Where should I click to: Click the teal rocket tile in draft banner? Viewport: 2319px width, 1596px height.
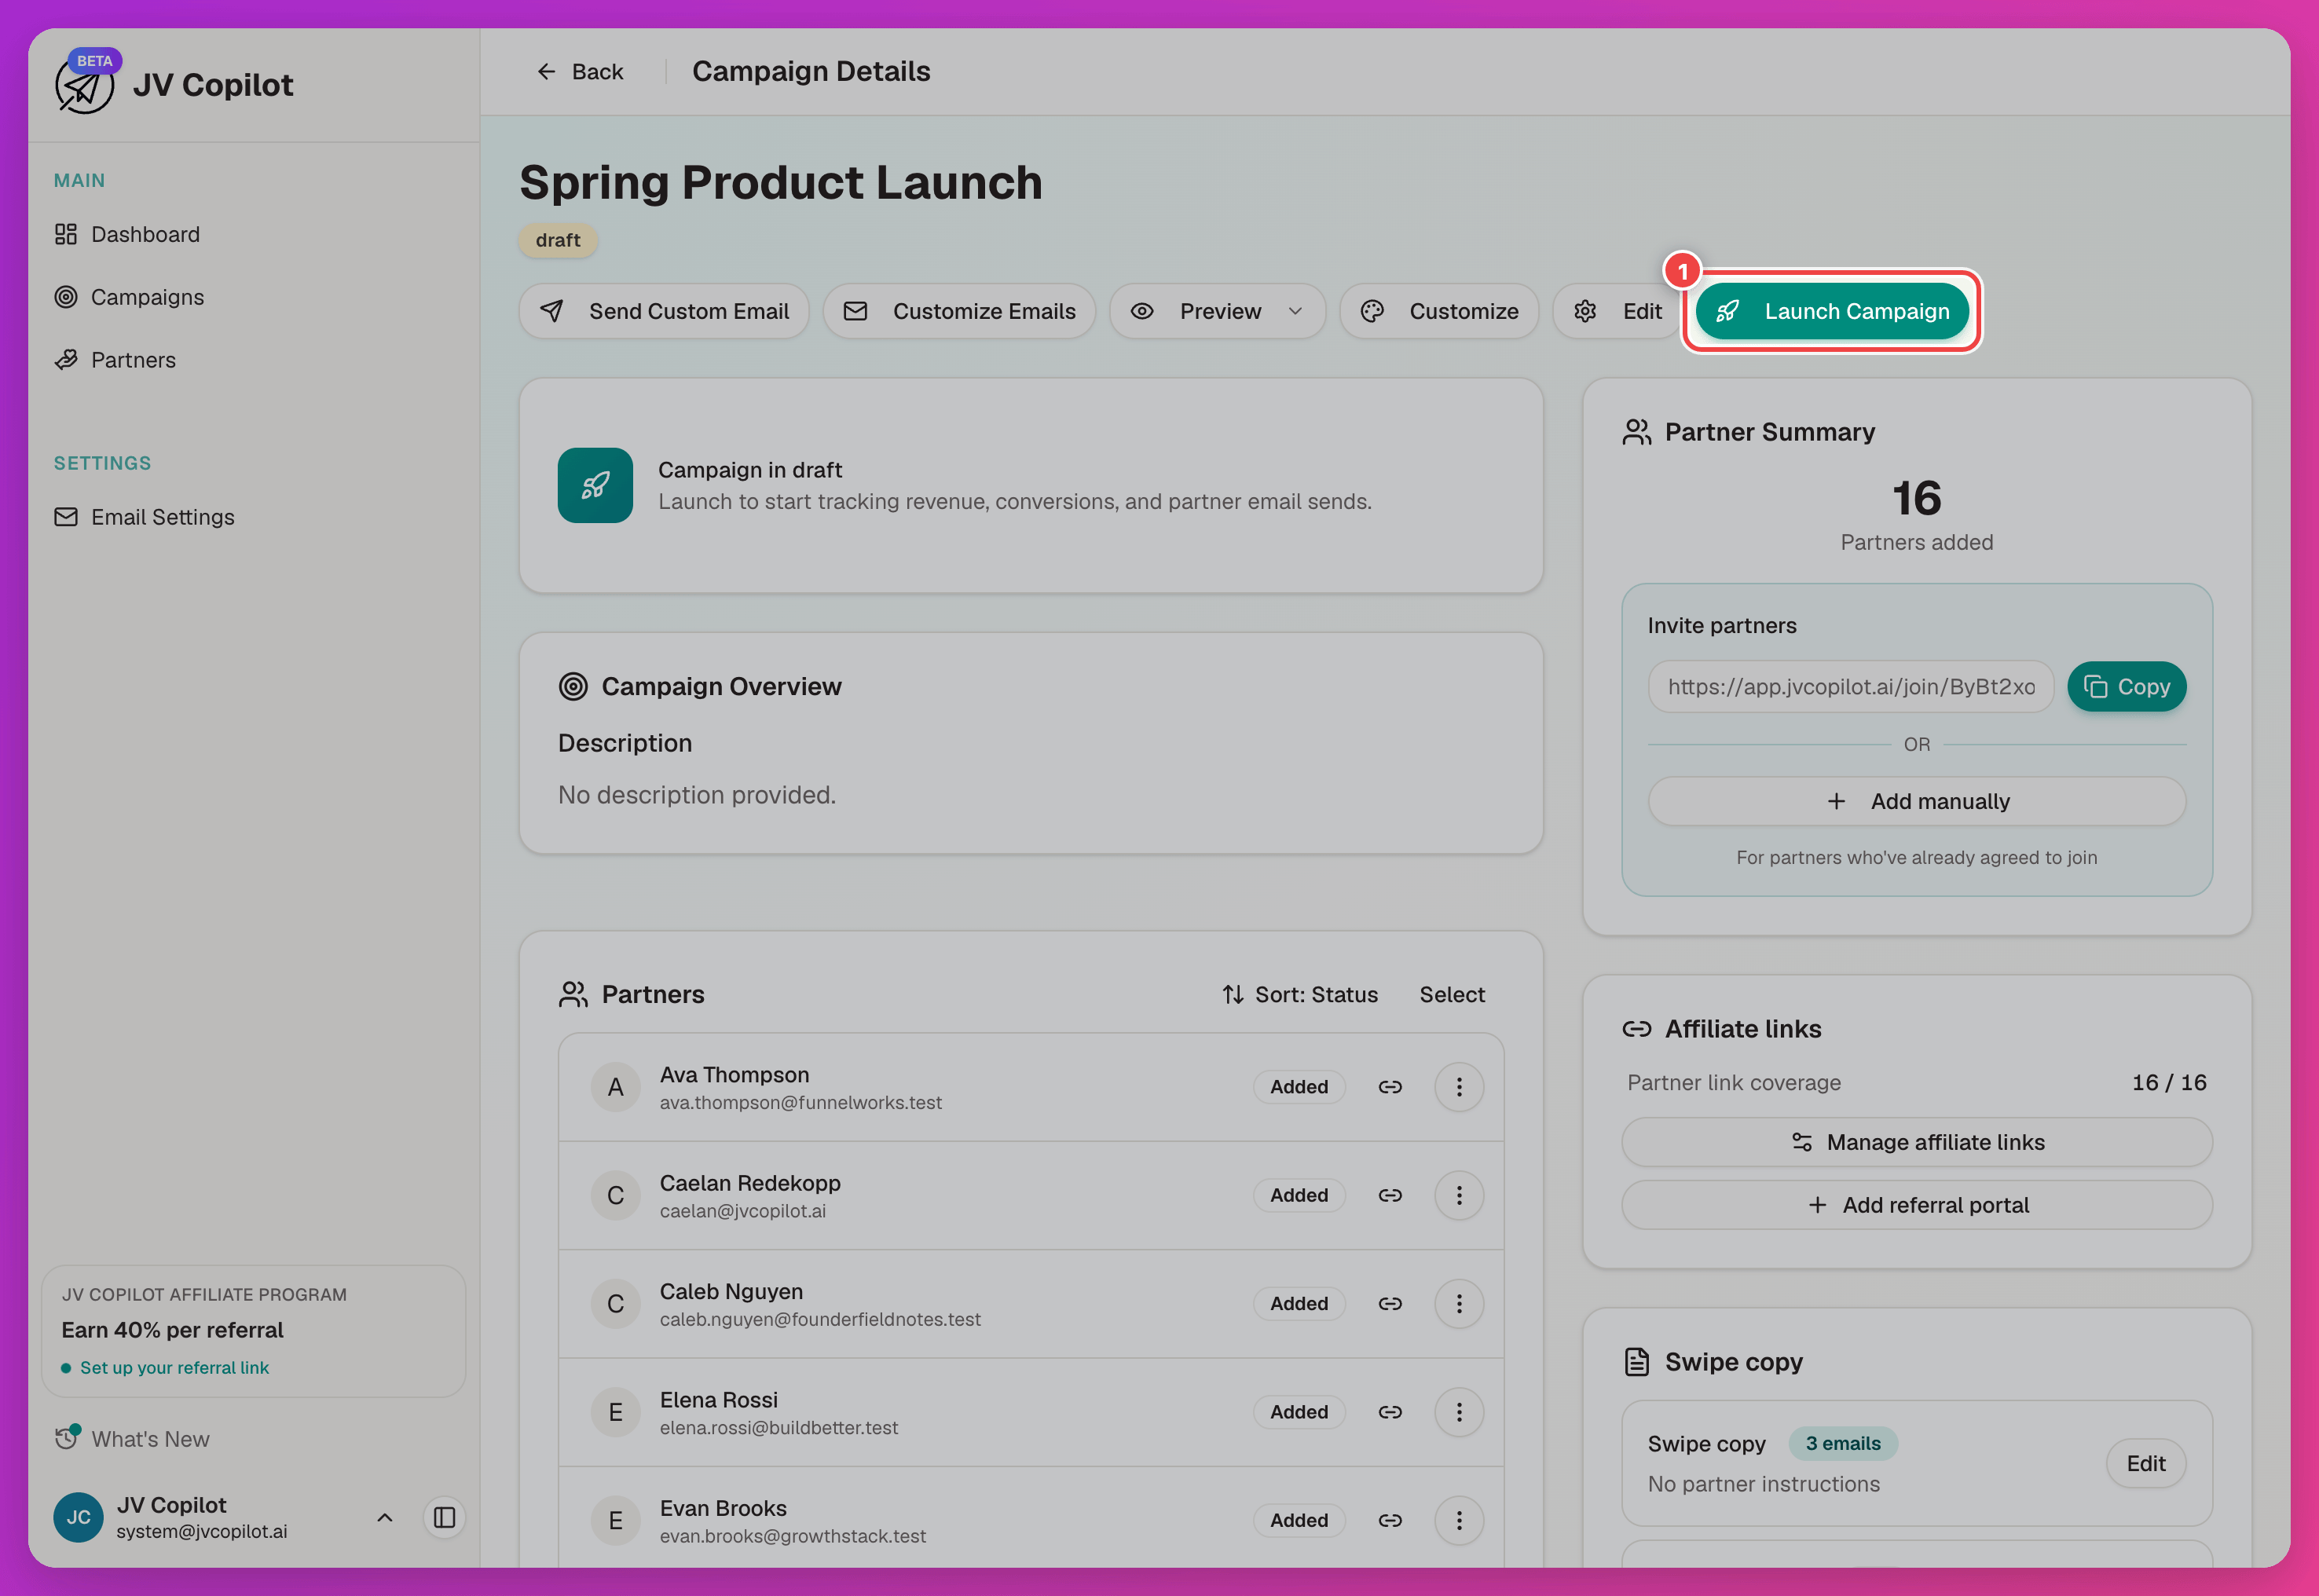[595, 485]
